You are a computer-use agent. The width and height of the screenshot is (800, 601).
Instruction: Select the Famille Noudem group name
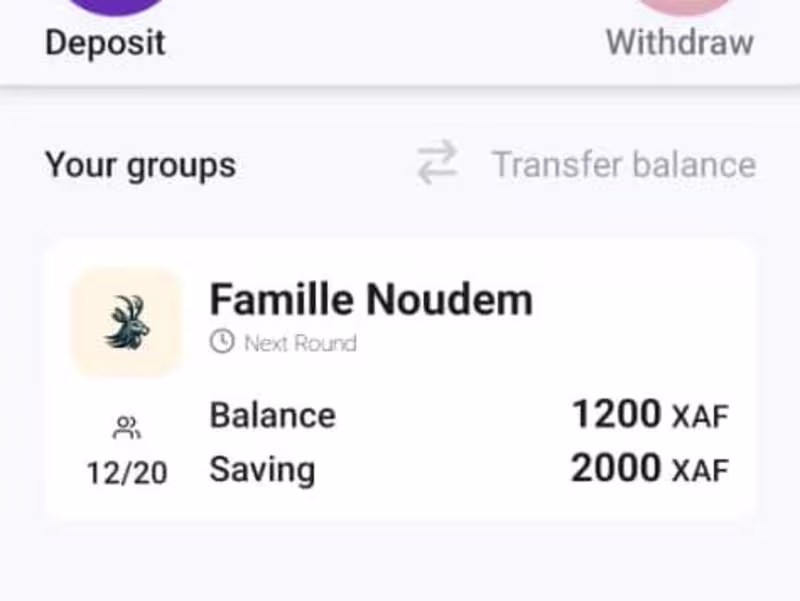[x=371, y=299]
